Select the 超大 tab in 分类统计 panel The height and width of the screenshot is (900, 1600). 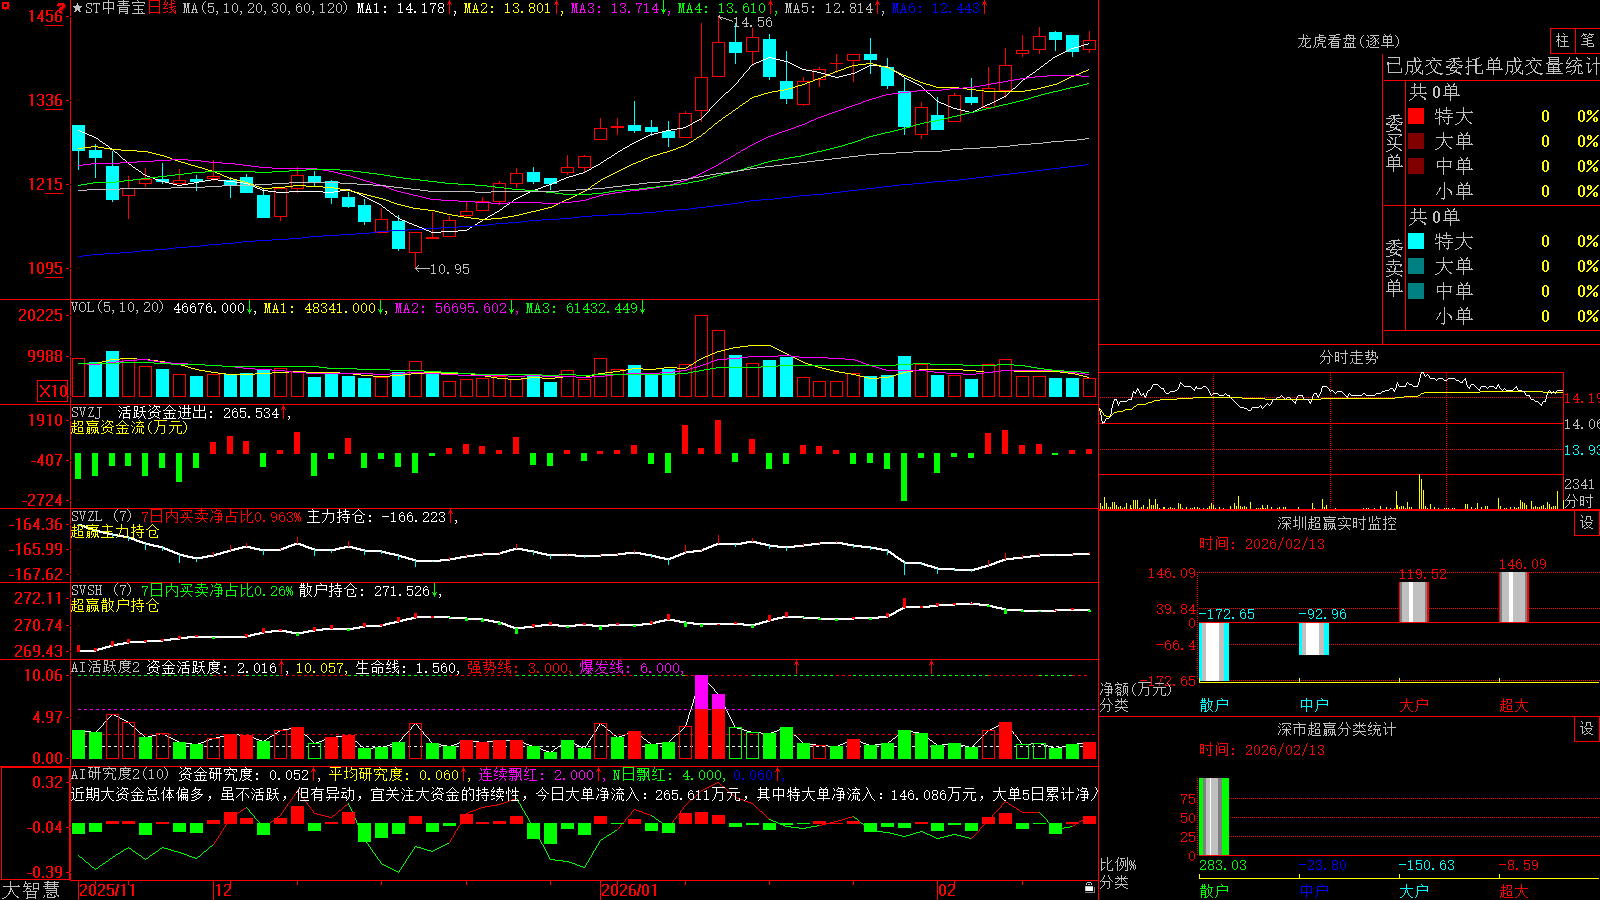pos(1514,891)
